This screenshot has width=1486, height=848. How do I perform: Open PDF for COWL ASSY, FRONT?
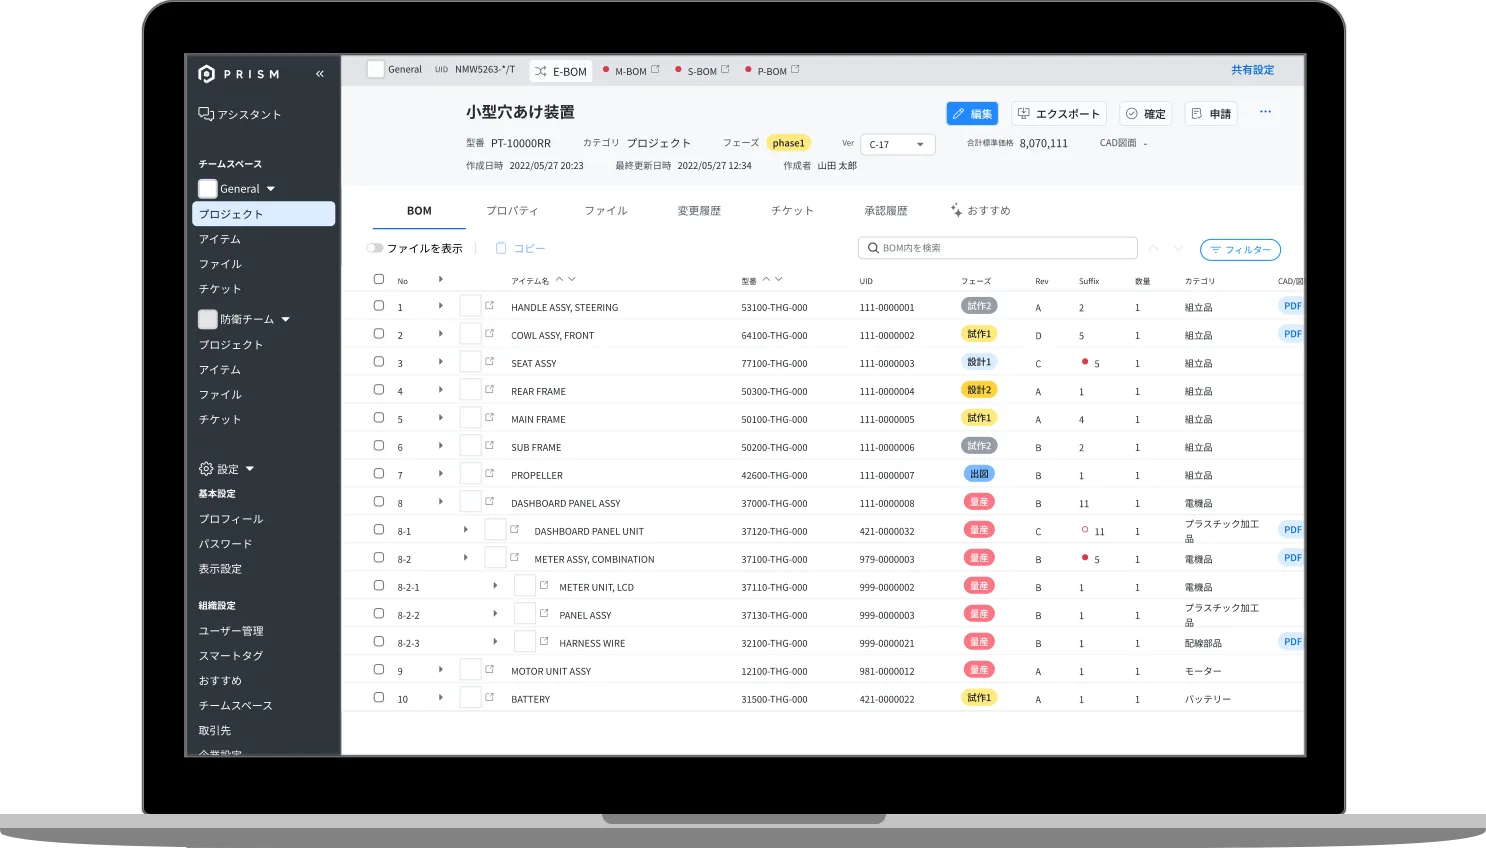1291,334
